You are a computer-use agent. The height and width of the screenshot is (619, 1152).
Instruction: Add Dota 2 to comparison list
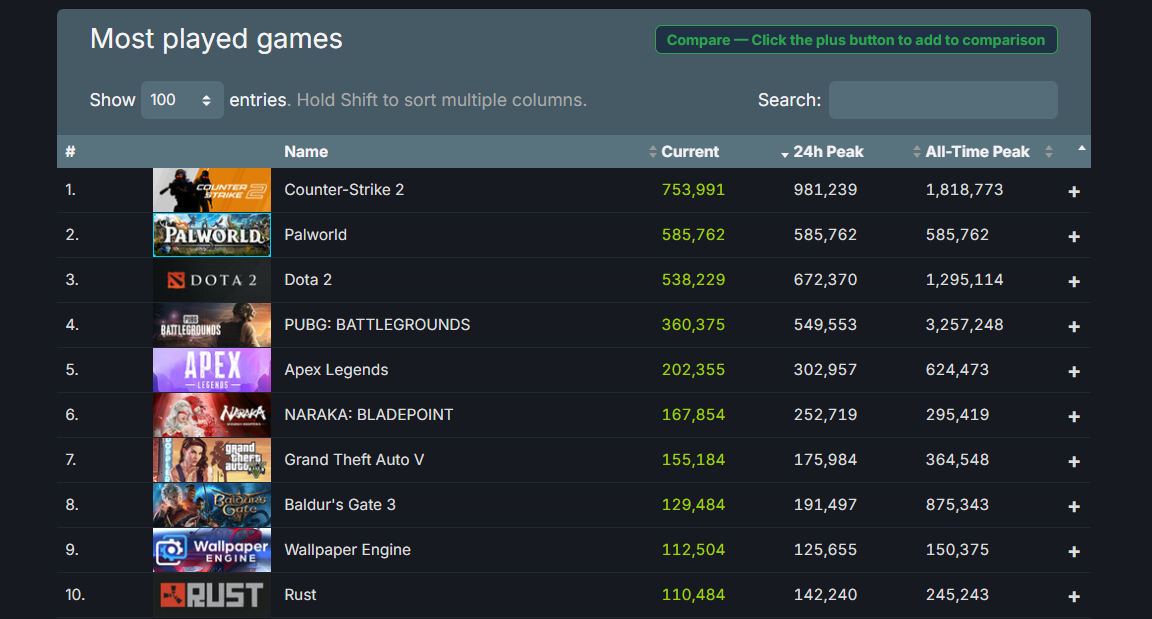(1074, 281)
